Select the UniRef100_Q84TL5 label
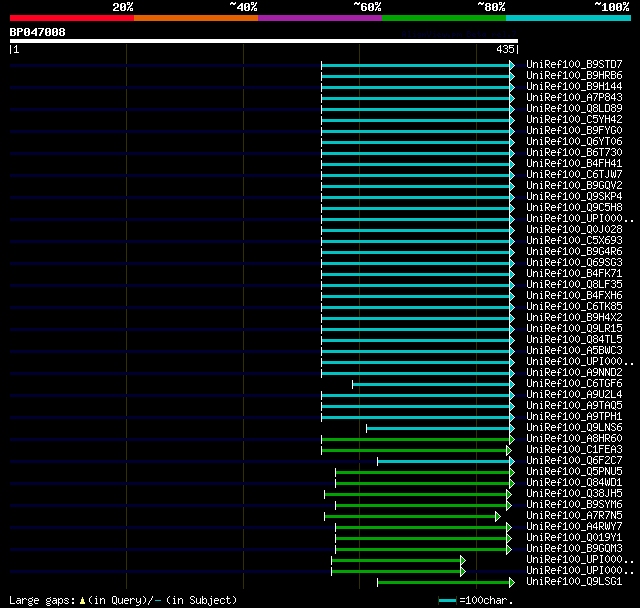This screenshot has height=608, width=640. pos(574,340)
